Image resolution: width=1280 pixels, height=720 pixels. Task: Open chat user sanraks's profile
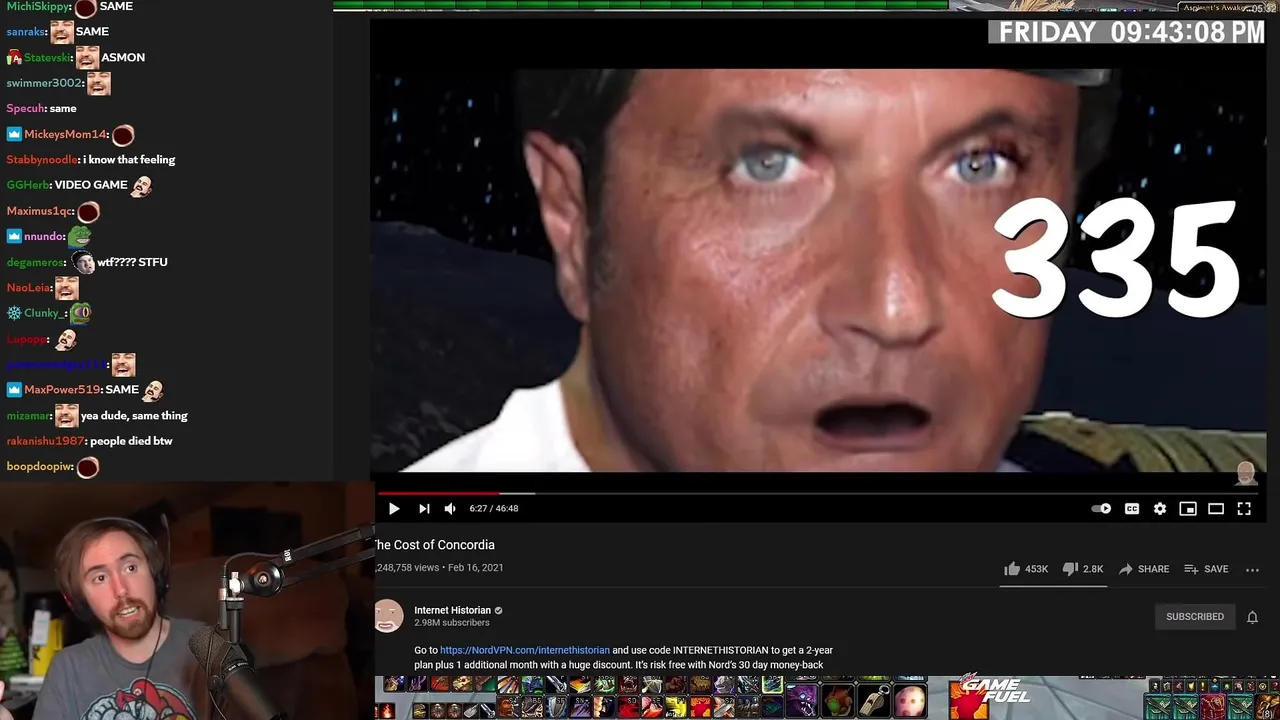[x=25, y=32]
